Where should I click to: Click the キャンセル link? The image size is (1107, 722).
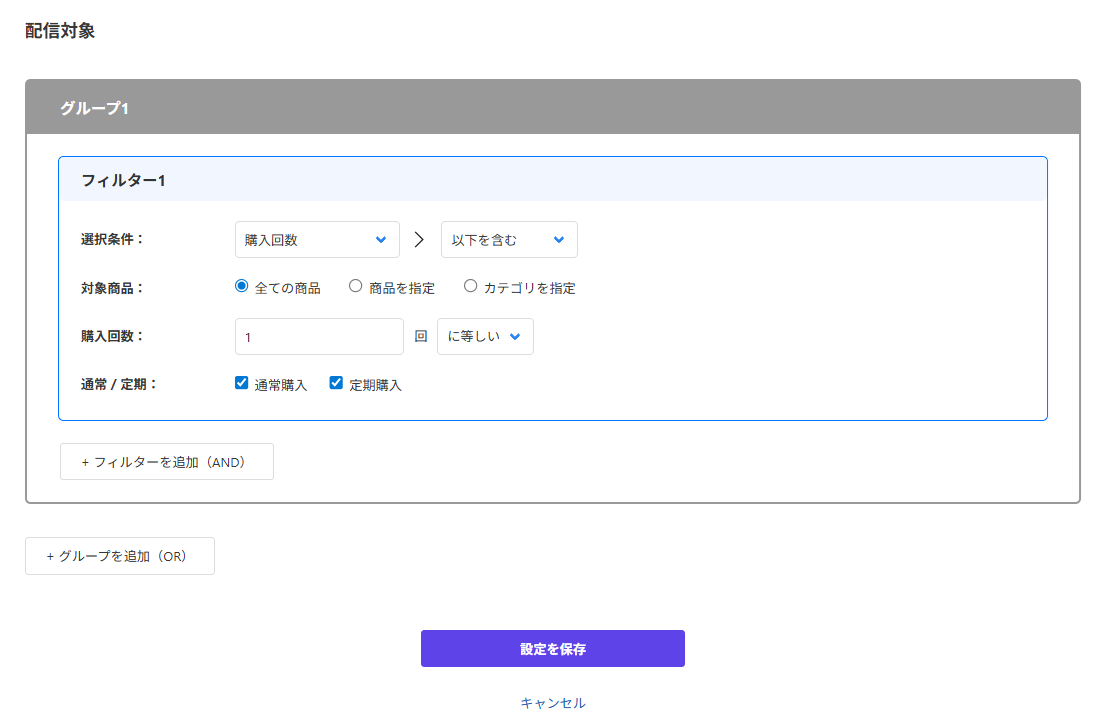point(552,703)
